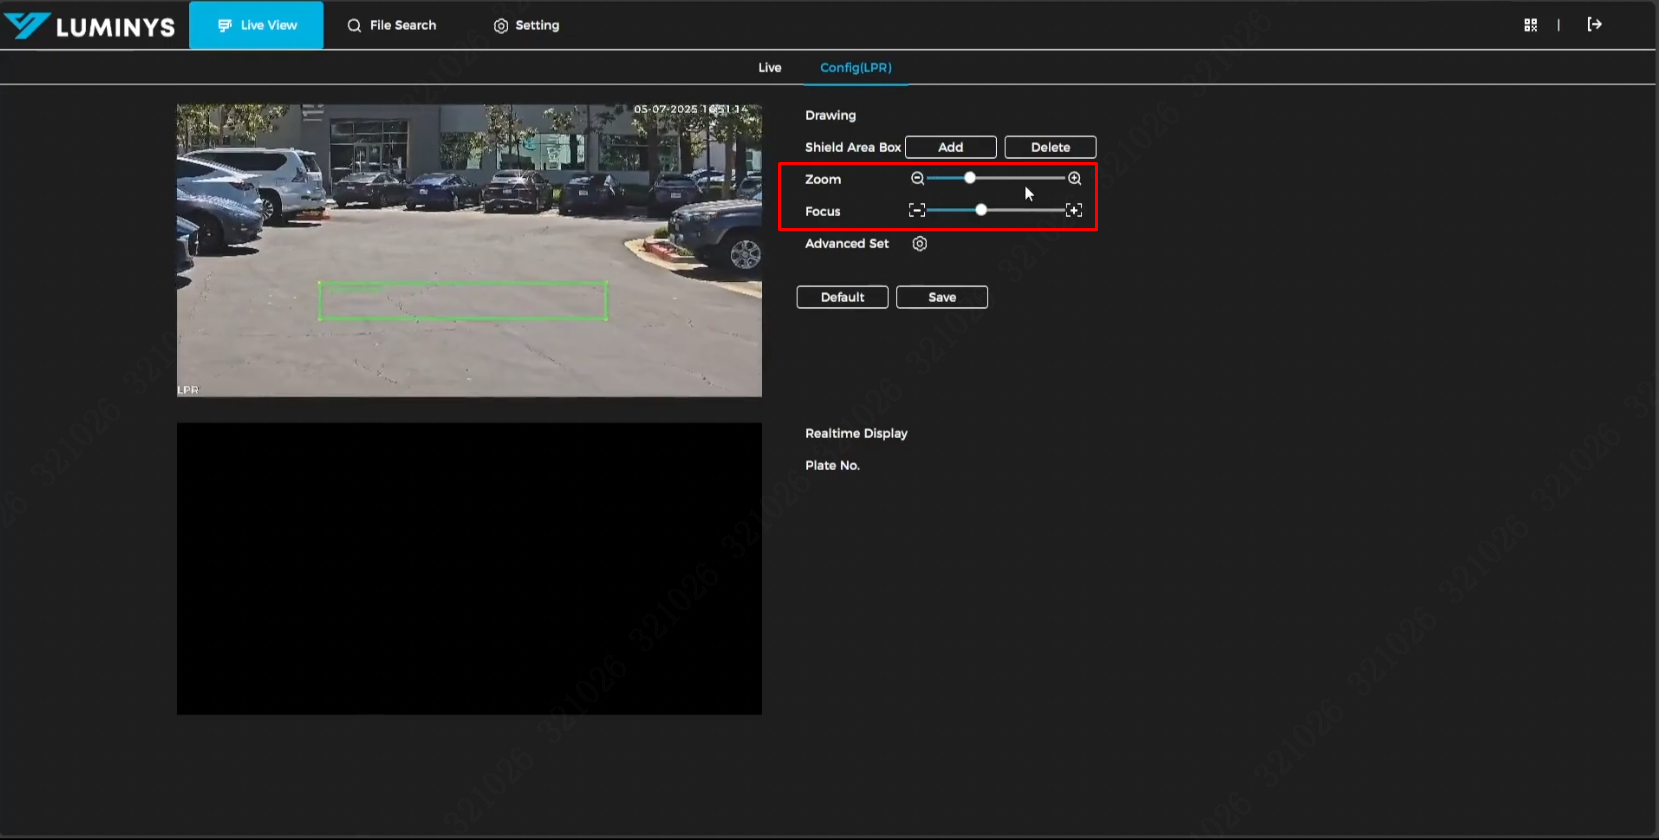
Task: Click the Default button
Action: [x=842, y=297]
